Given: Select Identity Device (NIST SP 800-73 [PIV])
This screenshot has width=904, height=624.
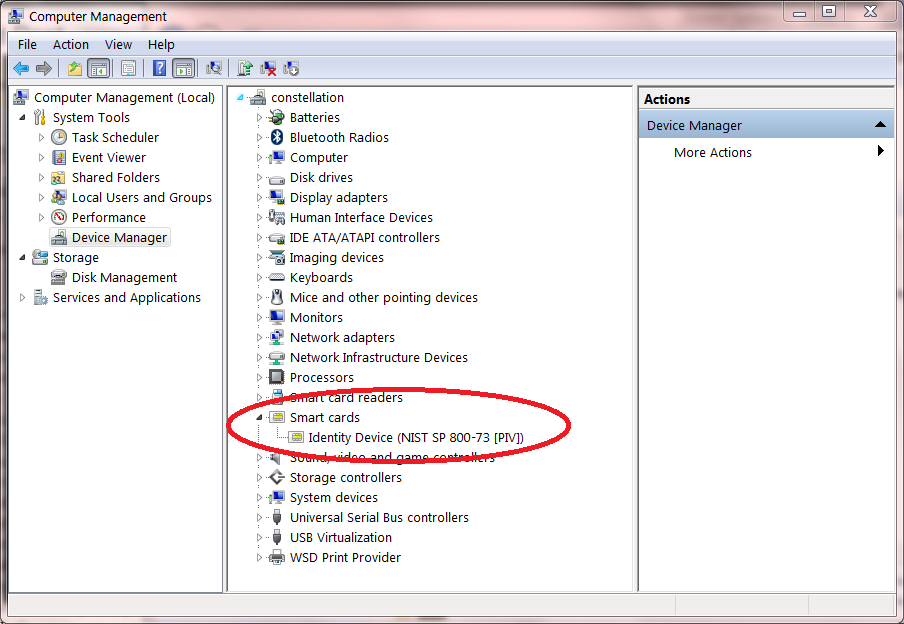Looking at the screenshot, I should click(x=415, y=437).
